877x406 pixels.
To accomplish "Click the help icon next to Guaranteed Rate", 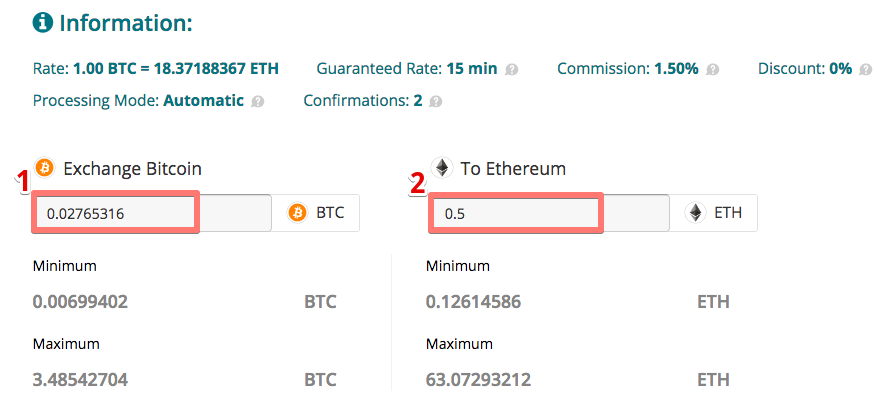I will coord(511,70).
